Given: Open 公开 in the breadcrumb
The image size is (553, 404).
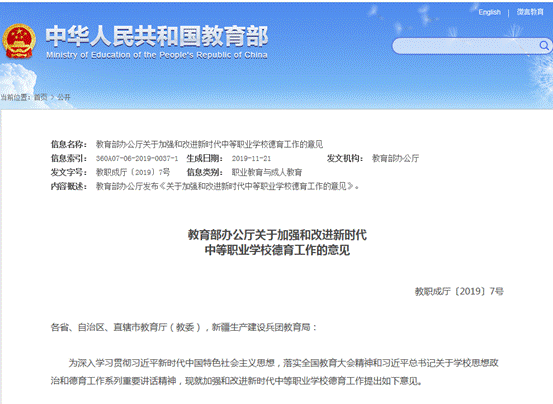Looking at the screenshot, I should 64,97.
